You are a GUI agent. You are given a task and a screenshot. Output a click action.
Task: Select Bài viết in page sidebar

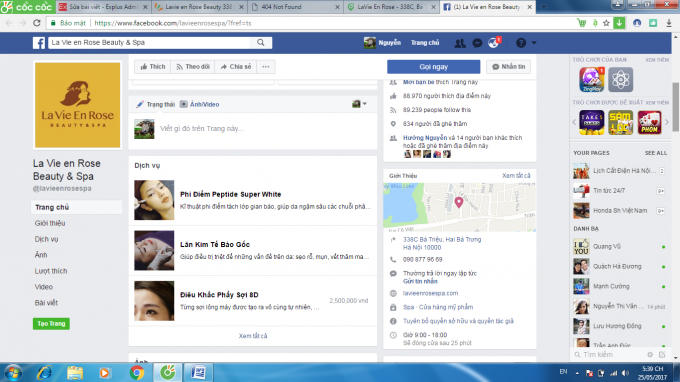46,303
